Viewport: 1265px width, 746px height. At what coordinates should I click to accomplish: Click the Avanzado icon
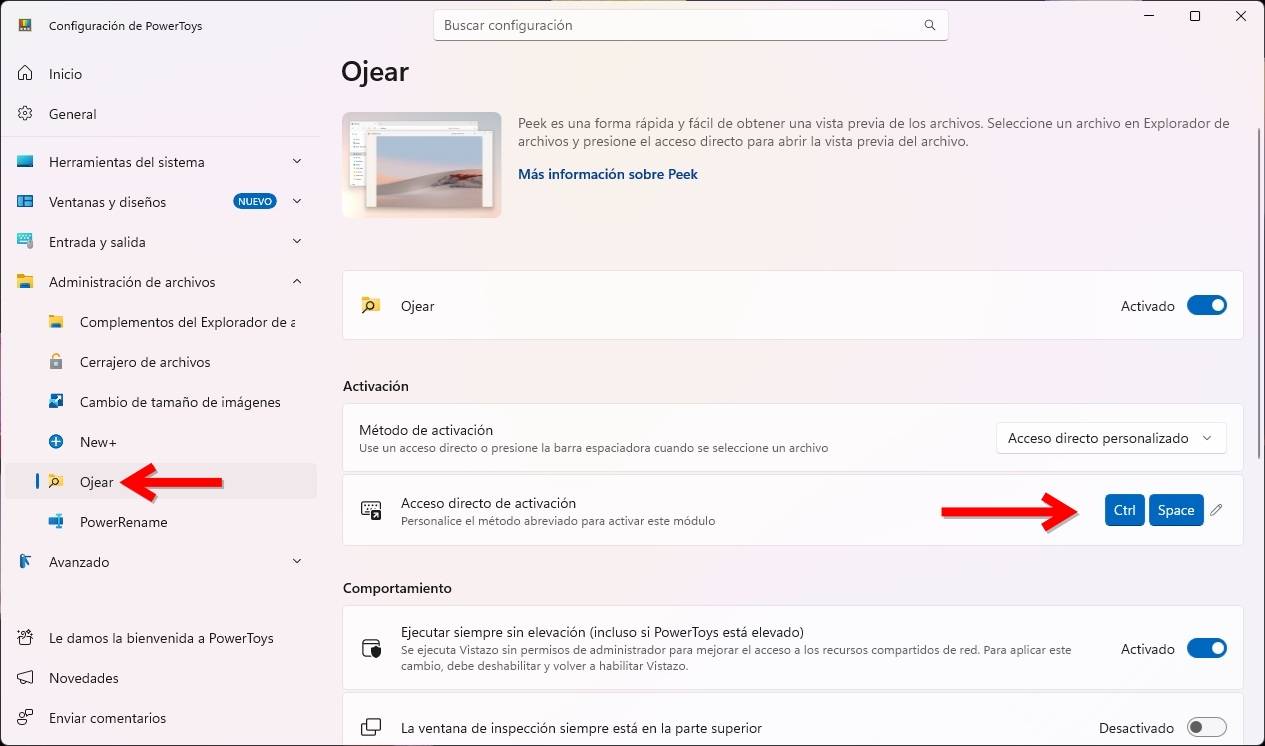click(26, 562)
